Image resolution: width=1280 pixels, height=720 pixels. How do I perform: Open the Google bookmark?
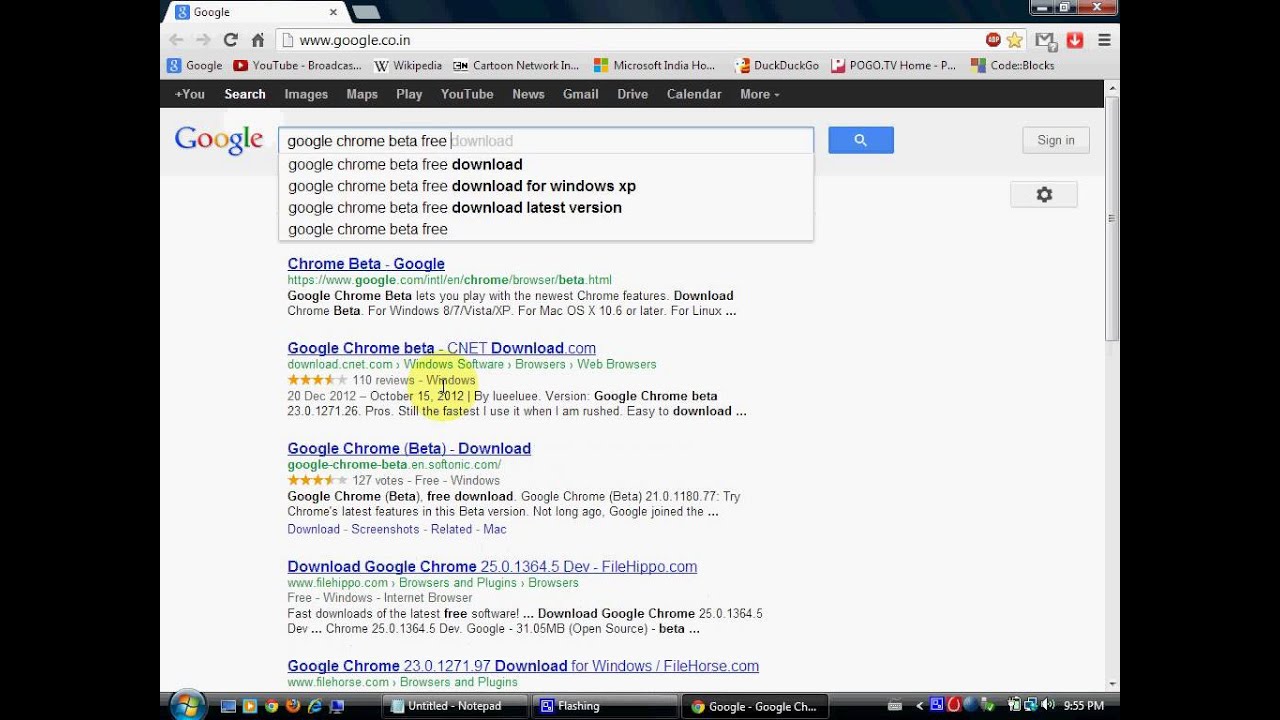point(195,65)
